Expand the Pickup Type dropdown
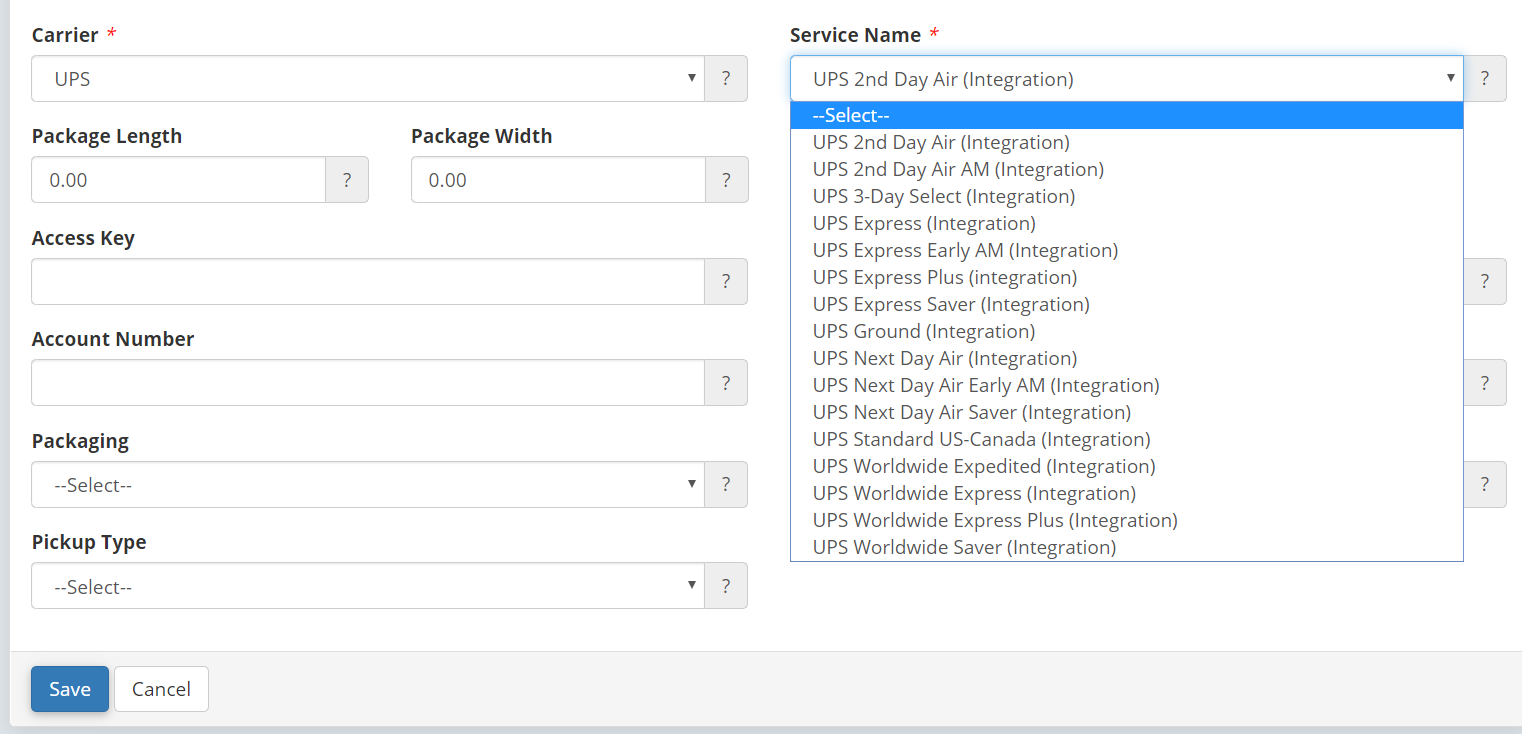Screen dimensions: 1522x734 (x=367, y=586)
